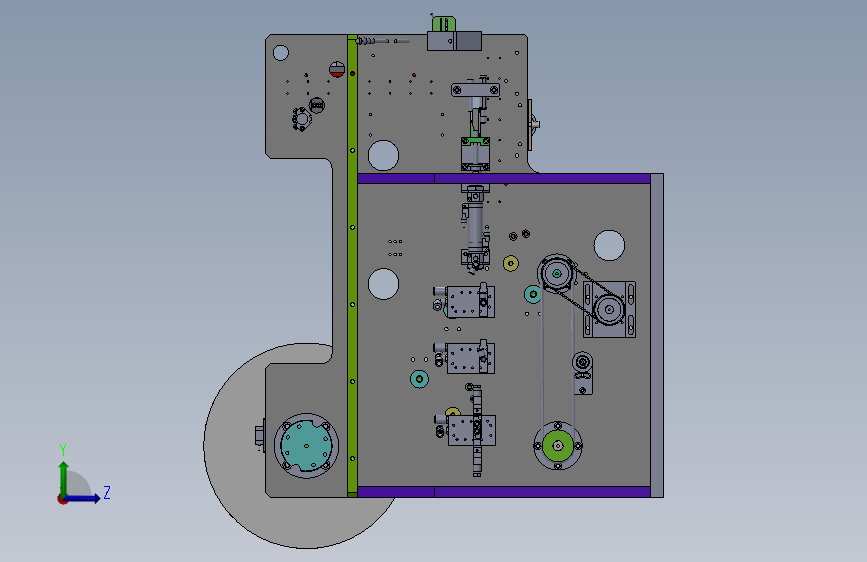Viewport: 867px width, 562px height.
Task: Pick the large round hole above the motor plate
Action: tap(609, 245)
